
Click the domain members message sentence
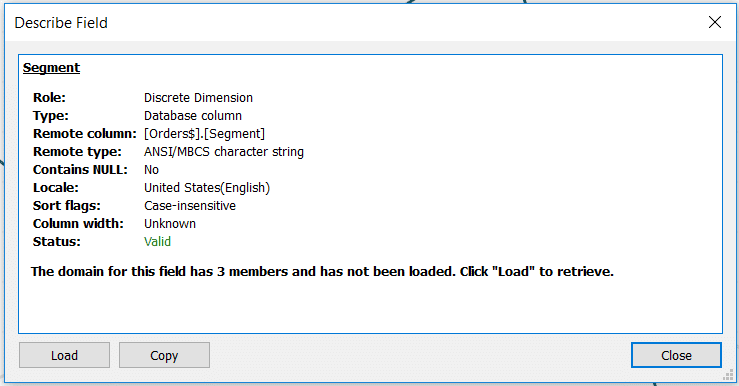click(x=322, y=271)
